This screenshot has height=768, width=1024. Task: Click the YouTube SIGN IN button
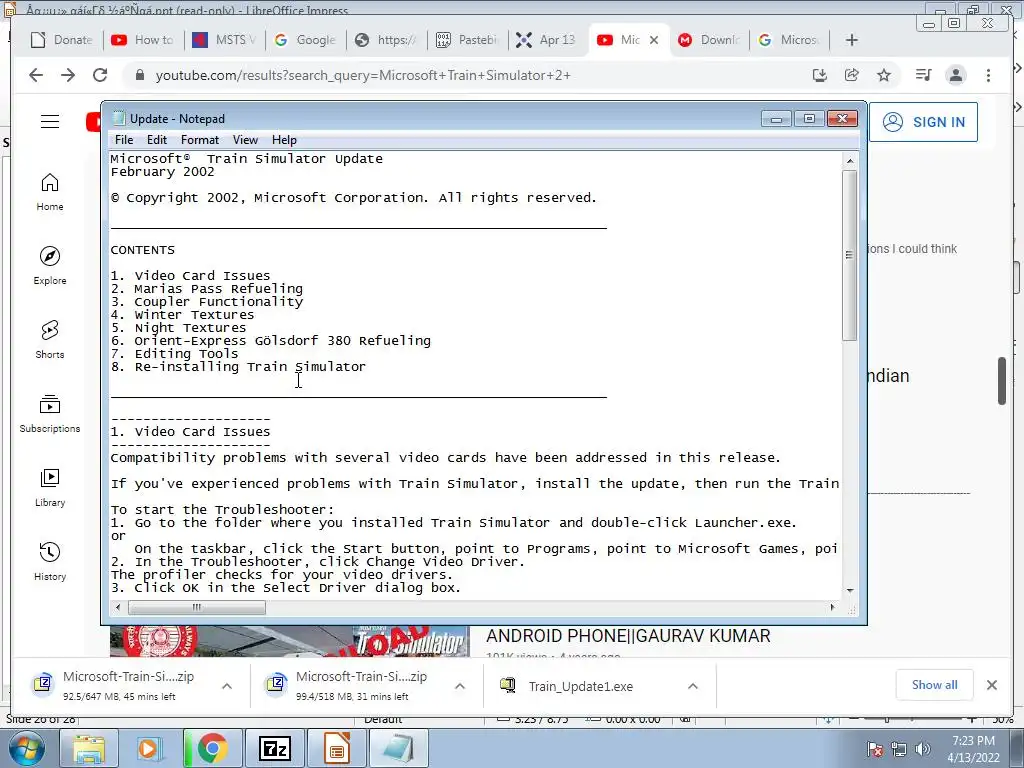coord(923,122)
